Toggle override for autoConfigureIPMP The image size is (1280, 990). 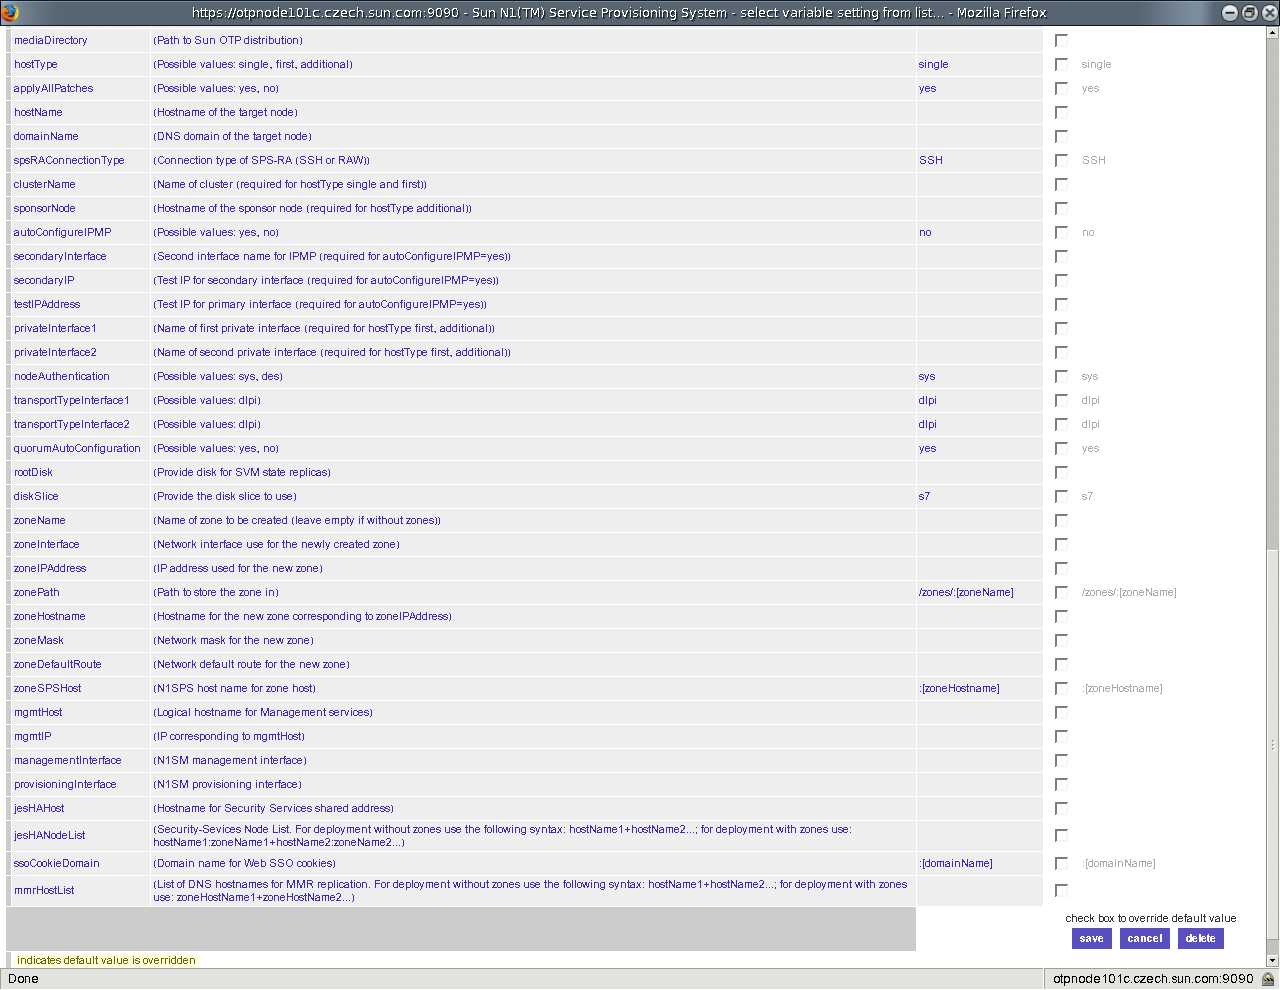1061,232
